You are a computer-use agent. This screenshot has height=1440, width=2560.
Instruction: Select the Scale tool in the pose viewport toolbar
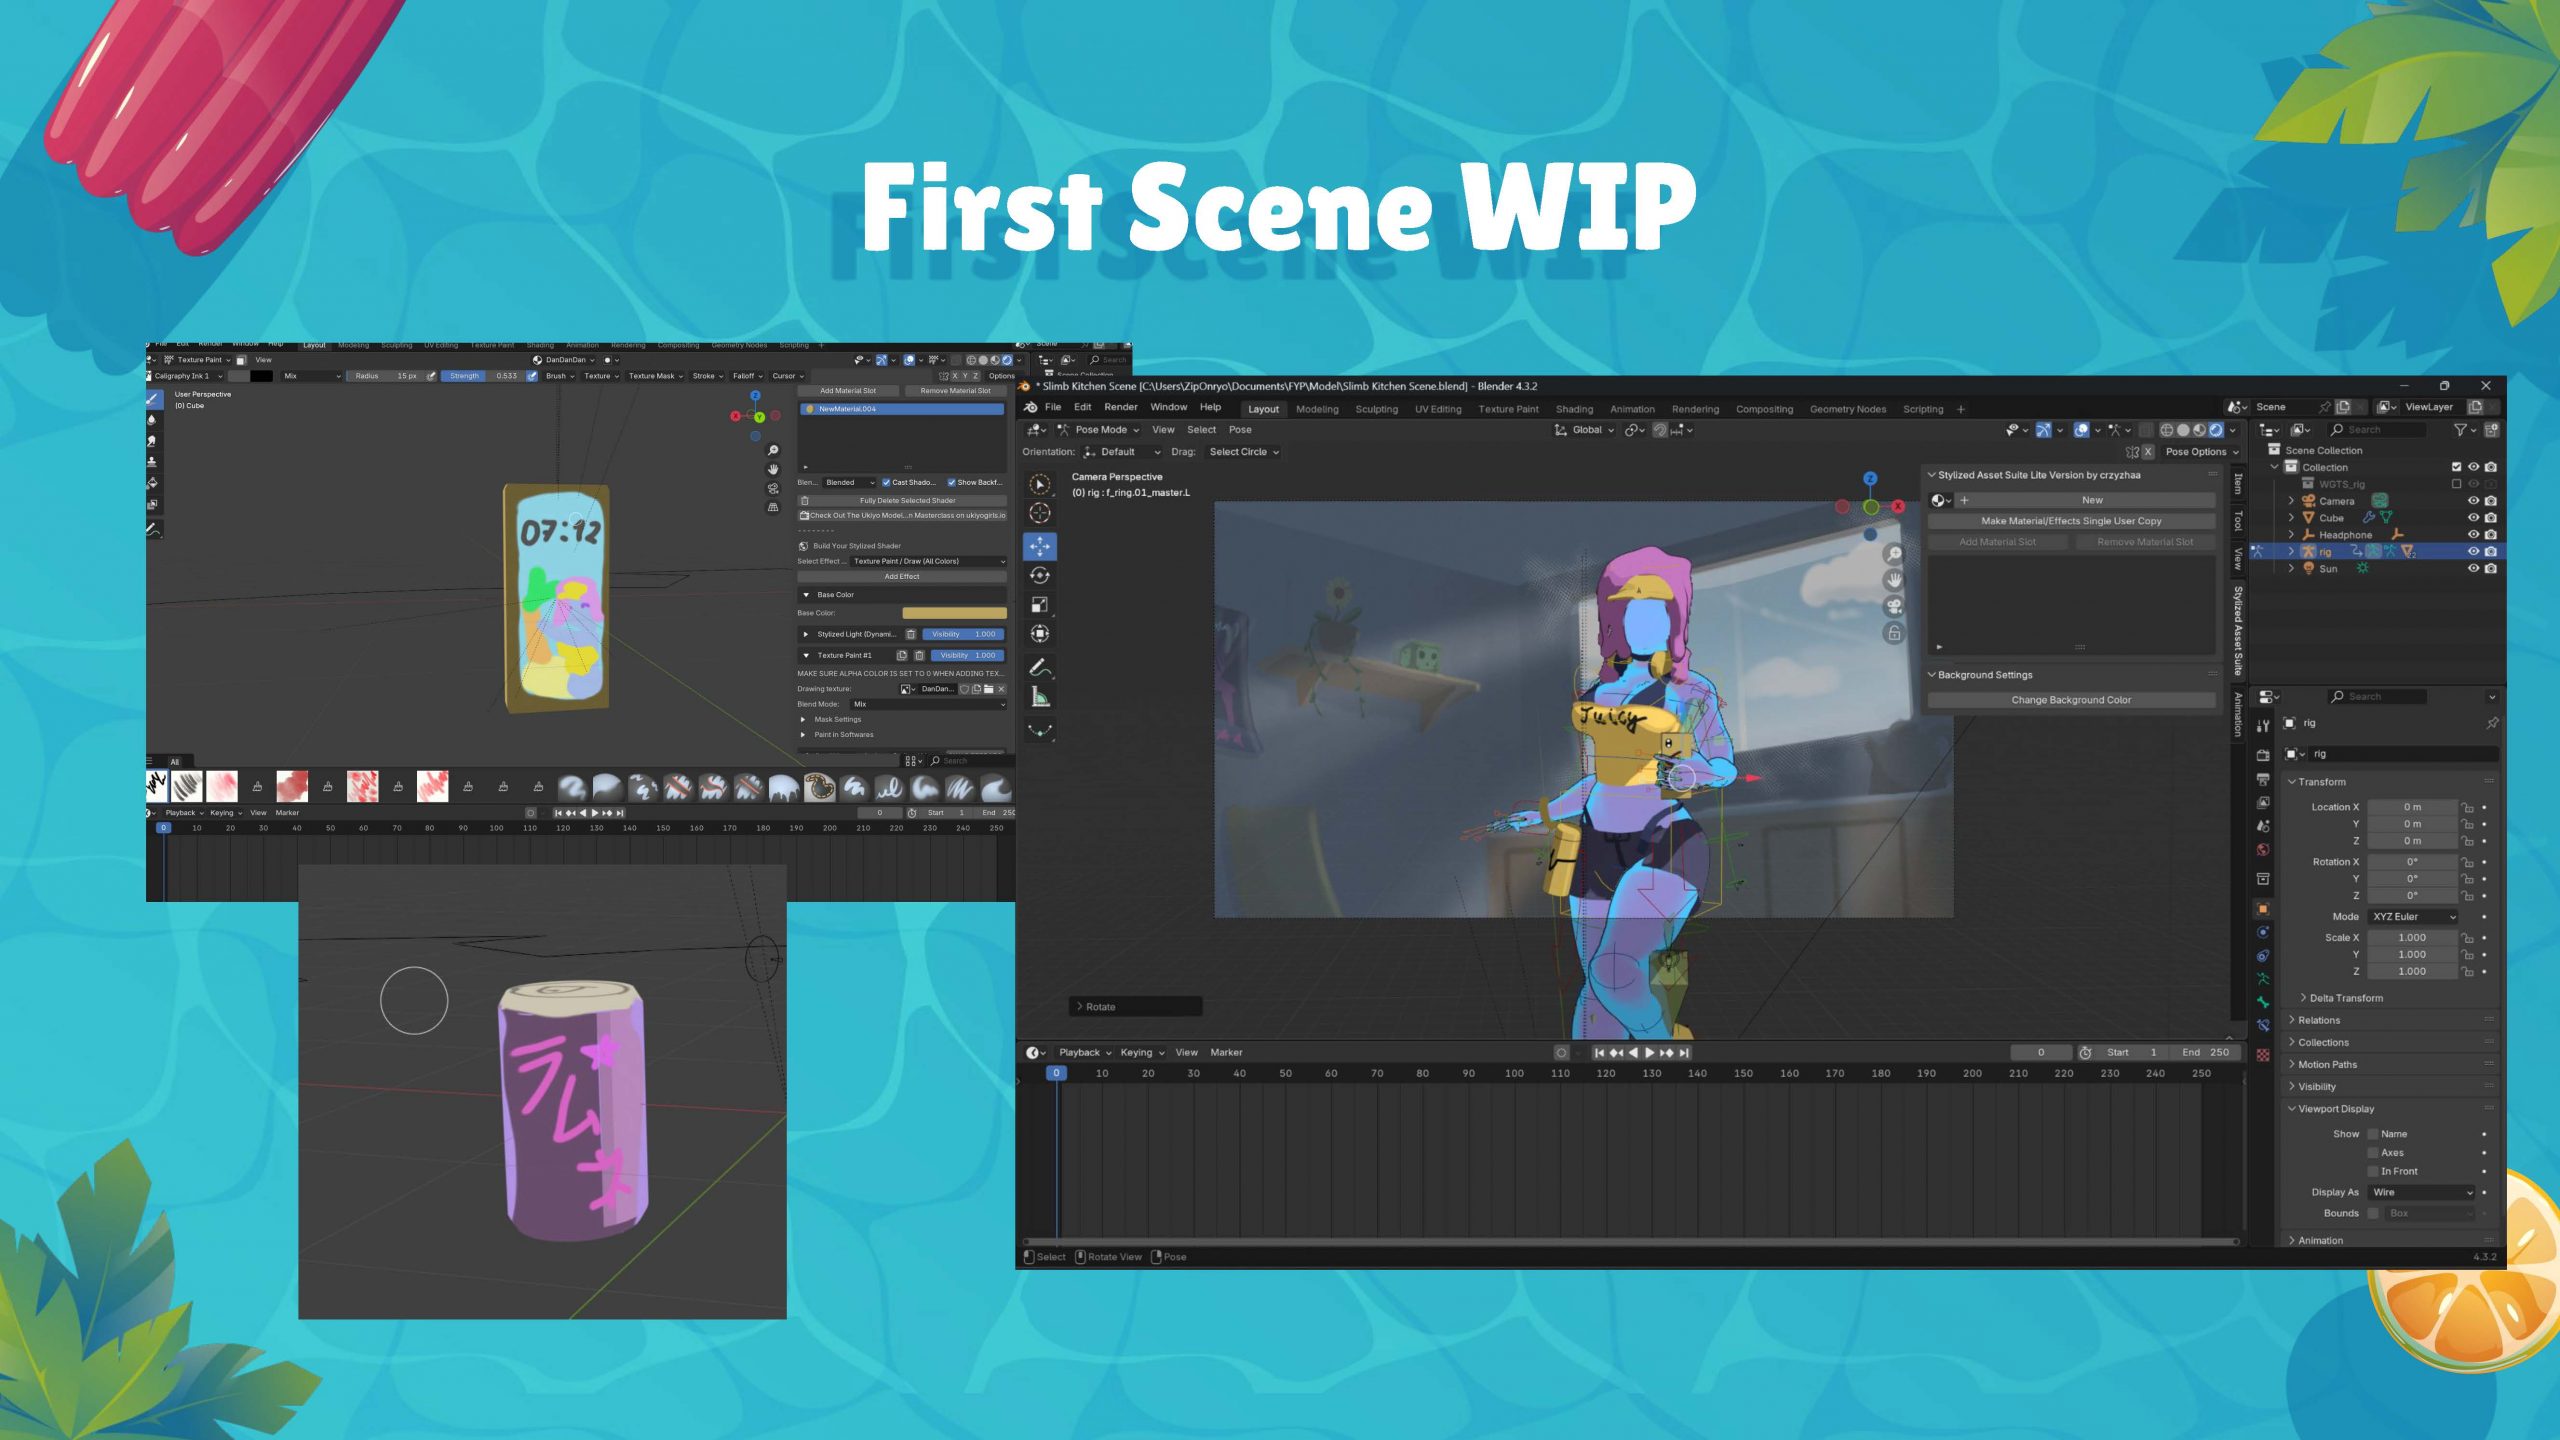(1040, 604)
